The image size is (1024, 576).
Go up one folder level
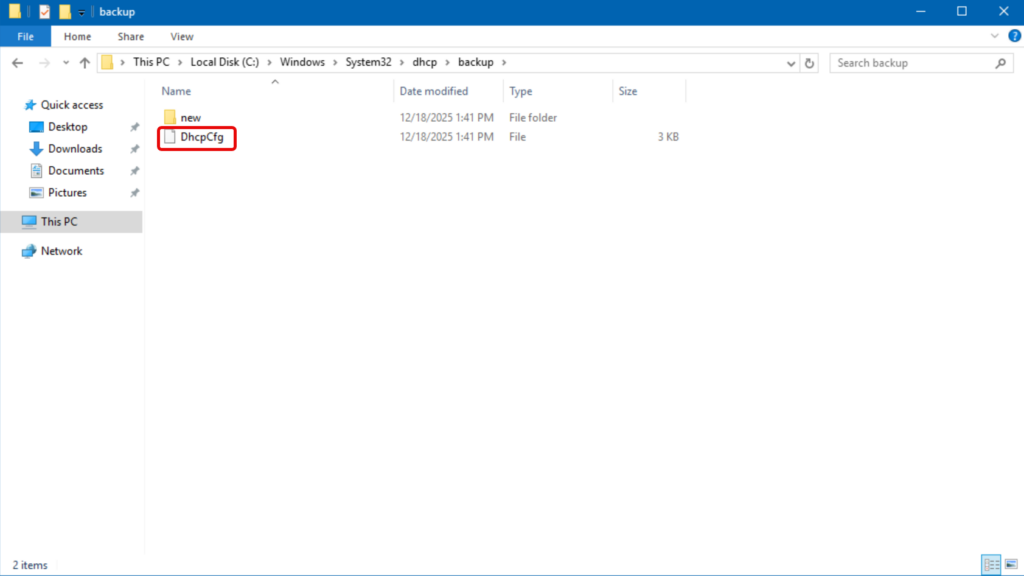(x=85, y=63)
